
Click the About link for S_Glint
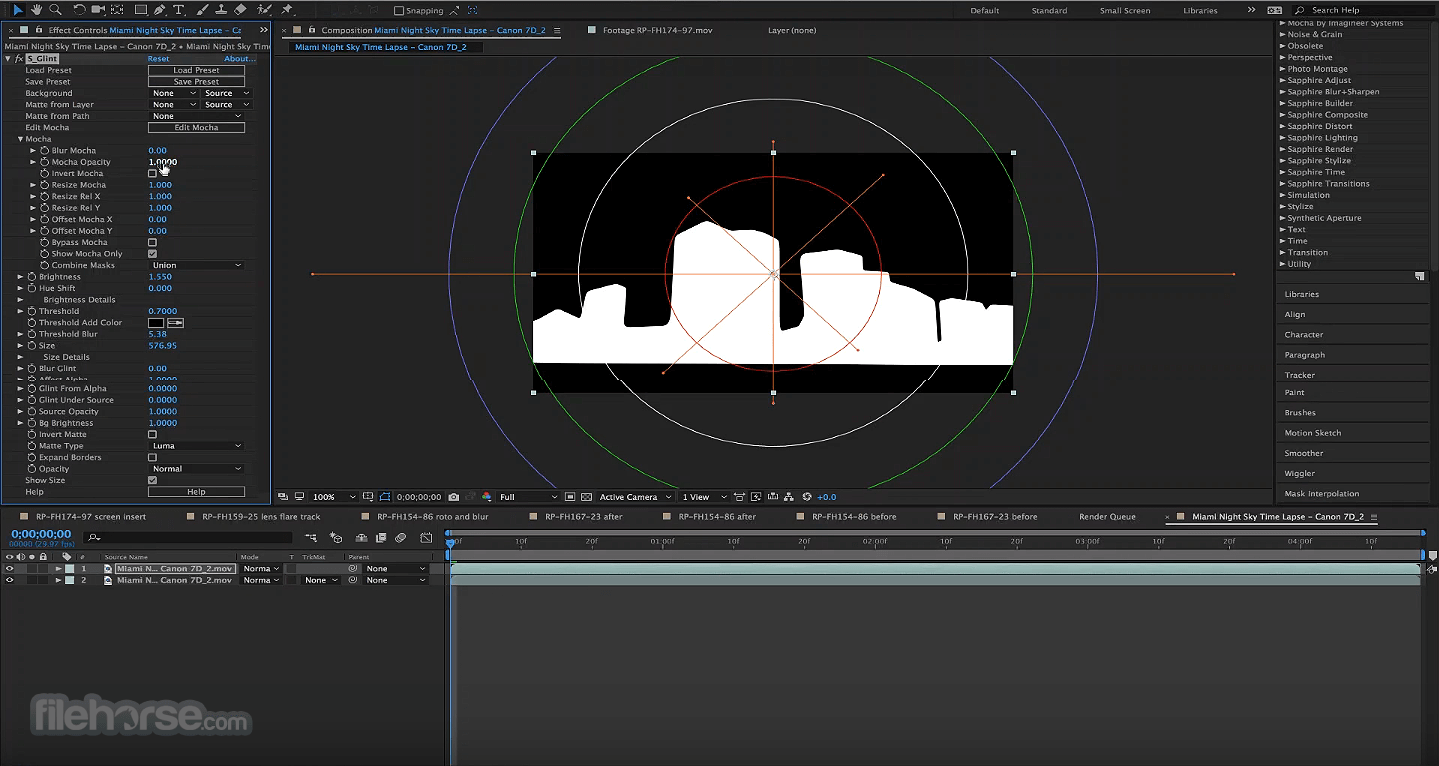click(x=239, y=59)
